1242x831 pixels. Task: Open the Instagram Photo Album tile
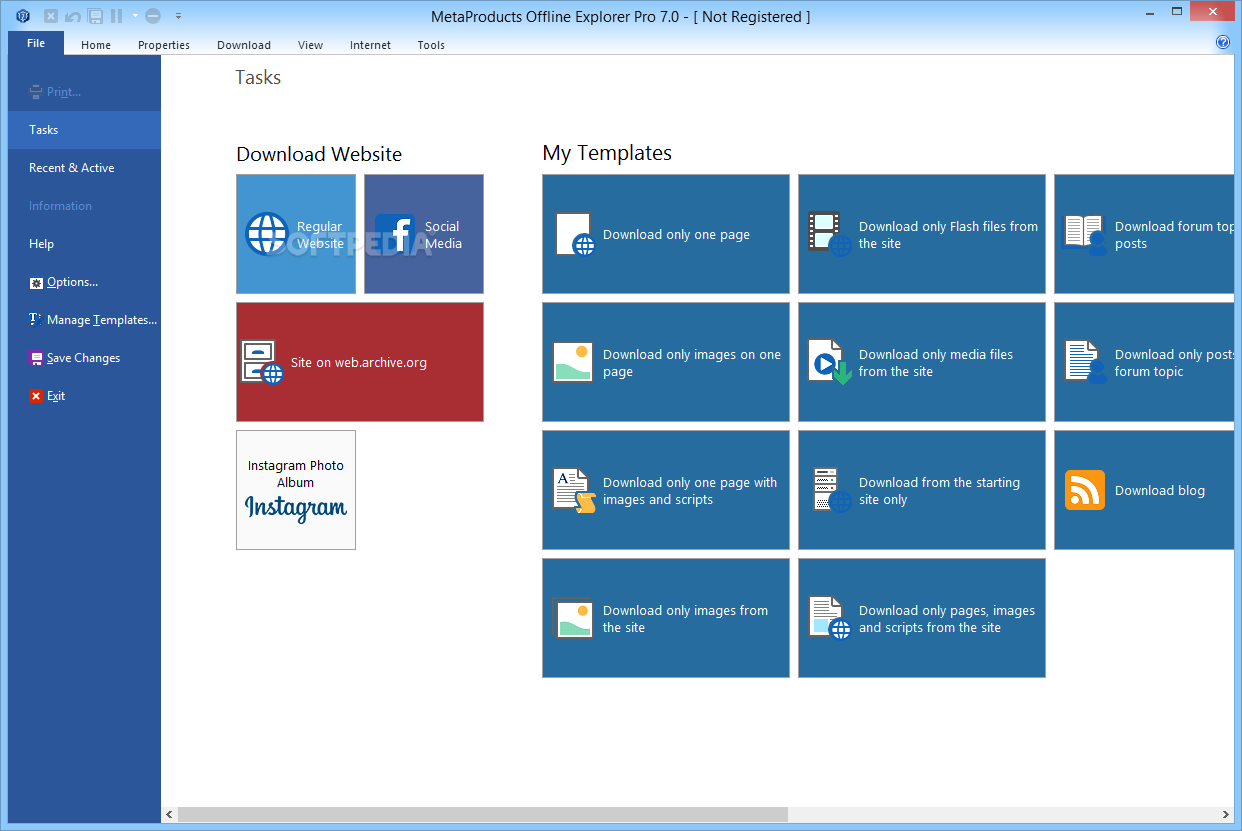[296, 490]
